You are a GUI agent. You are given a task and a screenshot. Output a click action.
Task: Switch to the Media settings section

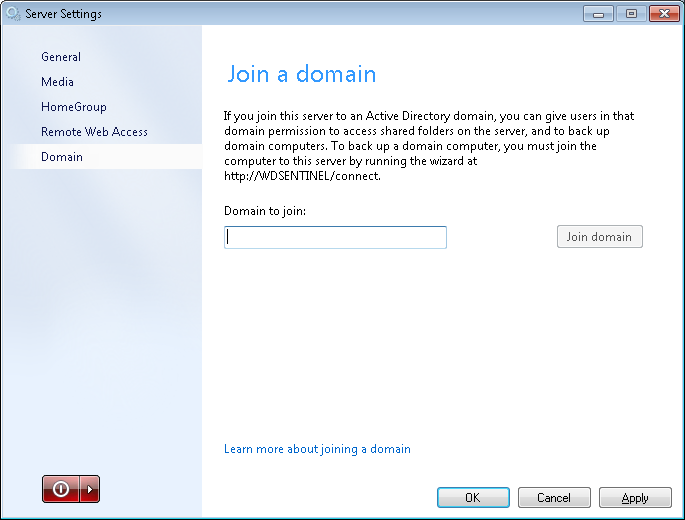pyautogui.click(x=57, y=82)
